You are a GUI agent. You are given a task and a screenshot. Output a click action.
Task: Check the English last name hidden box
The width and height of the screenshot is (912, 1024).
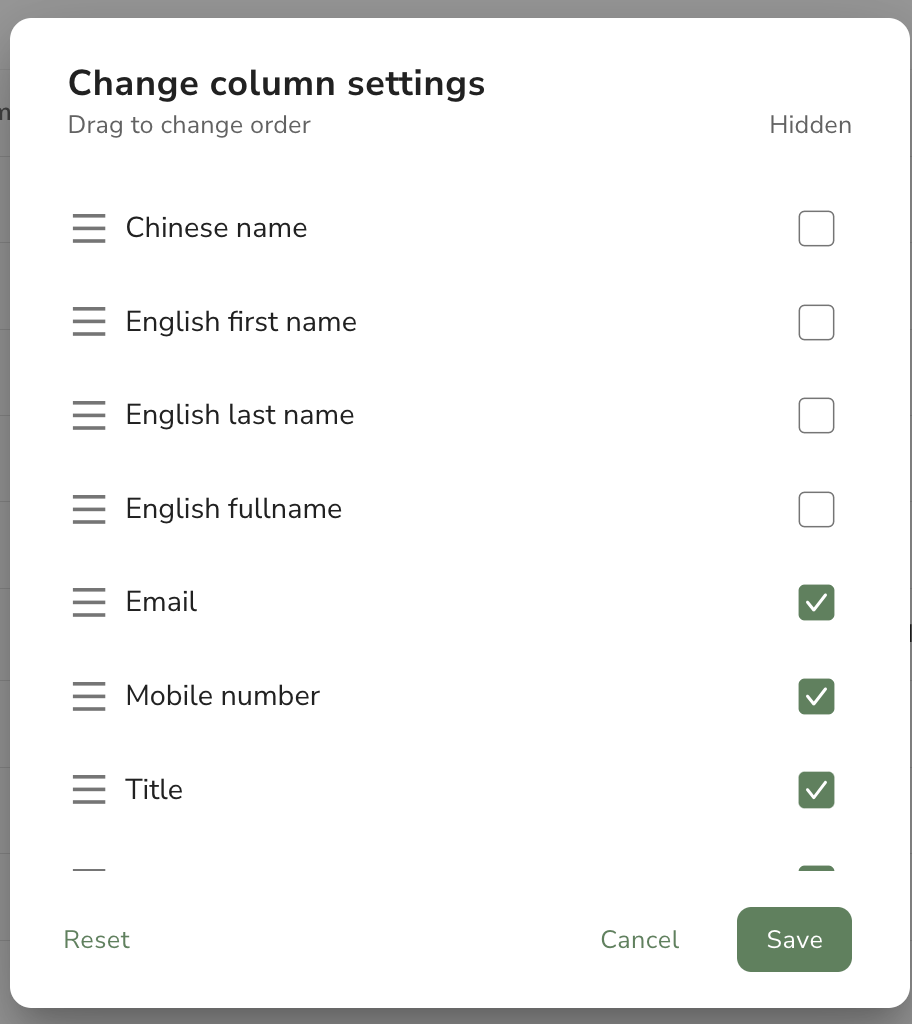tap(816, 415)
